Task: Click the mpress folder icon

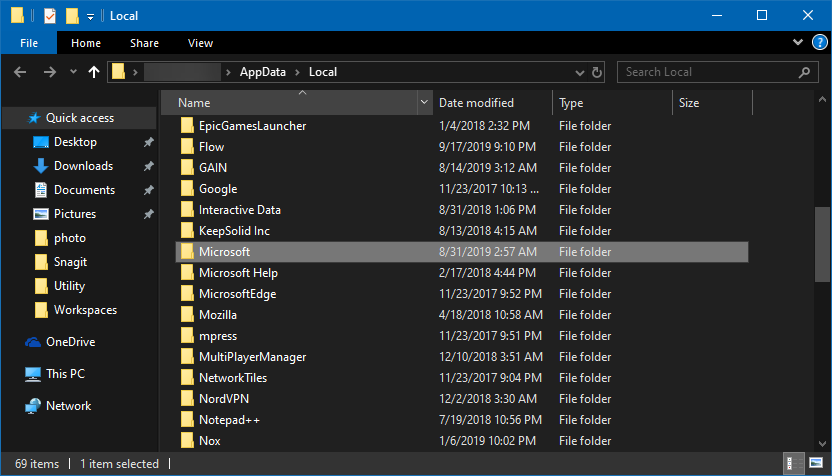Action: point(187,335)
